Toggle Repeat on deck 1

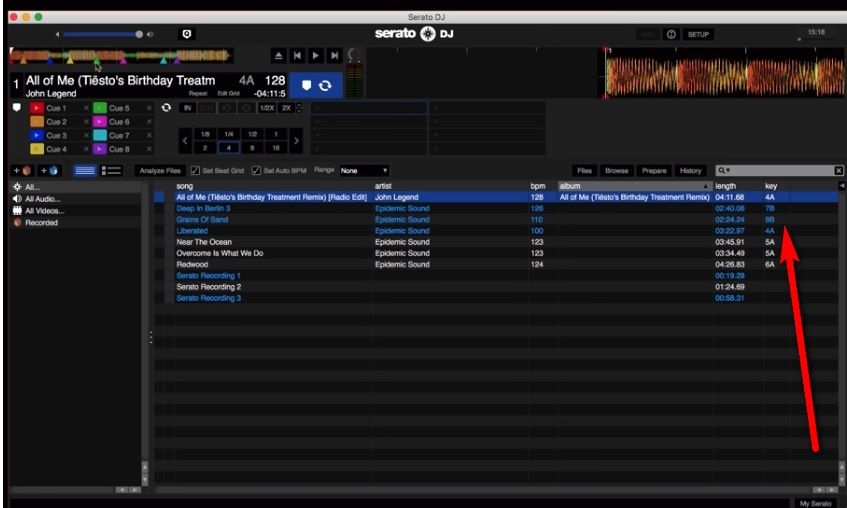coord(198,93)
